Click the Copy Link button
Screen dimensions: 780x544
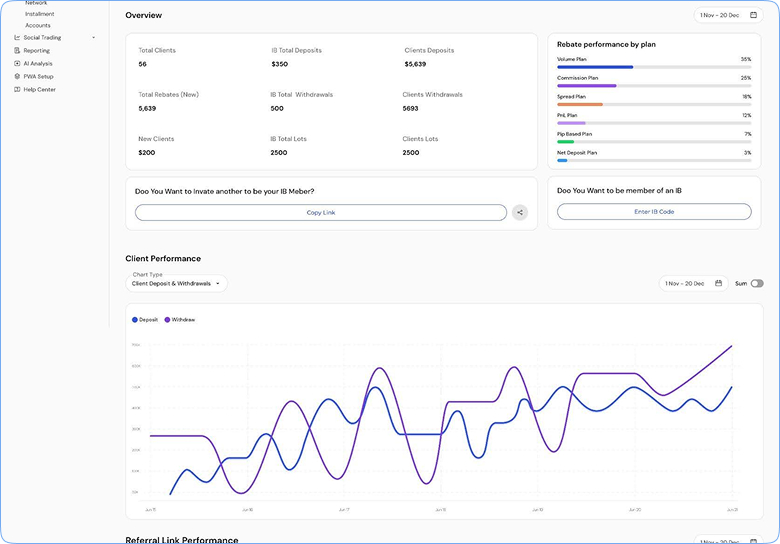(x=321, y=212)
